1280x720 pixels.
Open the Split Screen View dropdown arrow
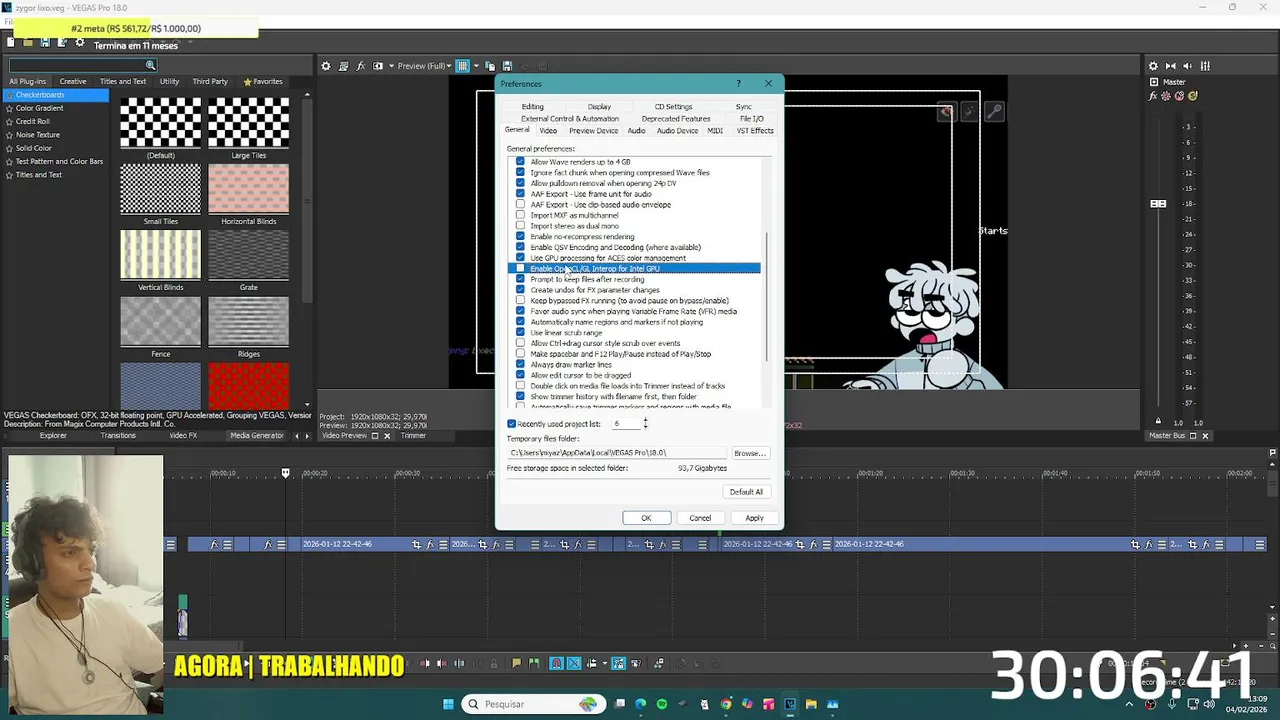(391, 66)
